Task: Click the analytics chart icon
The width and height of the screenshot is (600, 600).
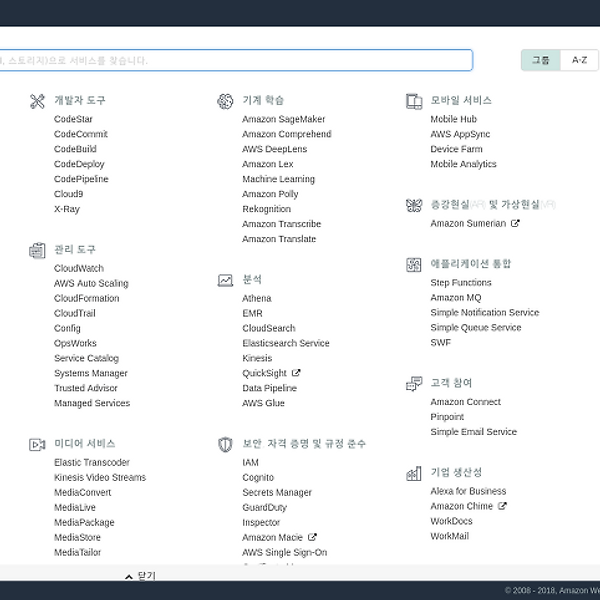Action: (225, 280)
